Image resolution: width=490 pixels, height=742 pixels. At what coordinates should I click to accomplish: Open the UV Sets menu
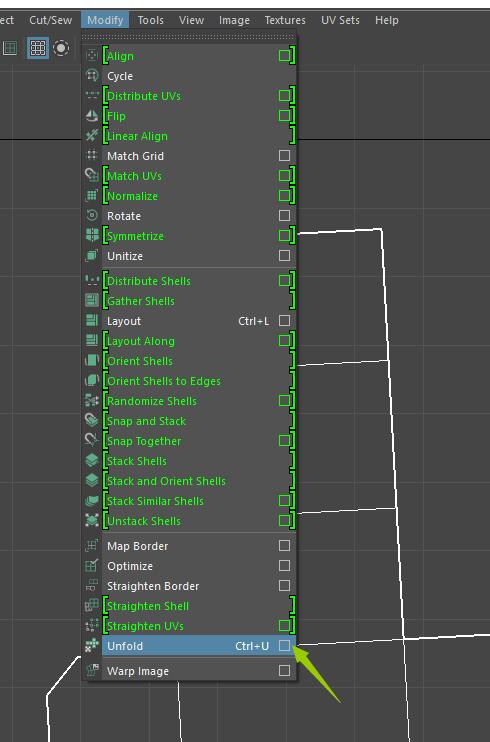340,20
